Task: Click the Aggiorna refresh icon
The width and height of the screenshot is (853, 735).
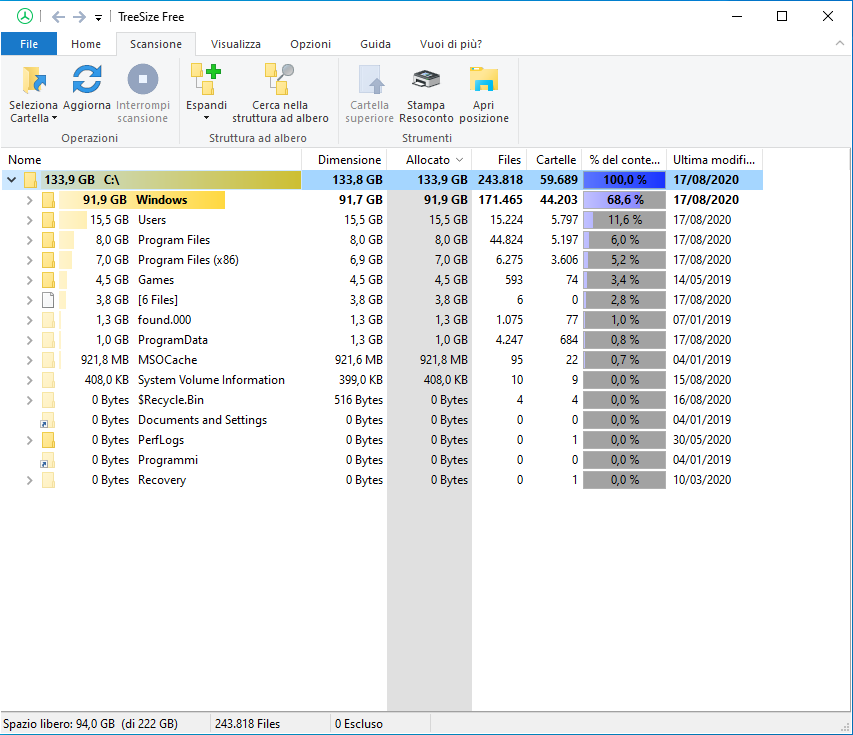Action: tap(87, 79)
